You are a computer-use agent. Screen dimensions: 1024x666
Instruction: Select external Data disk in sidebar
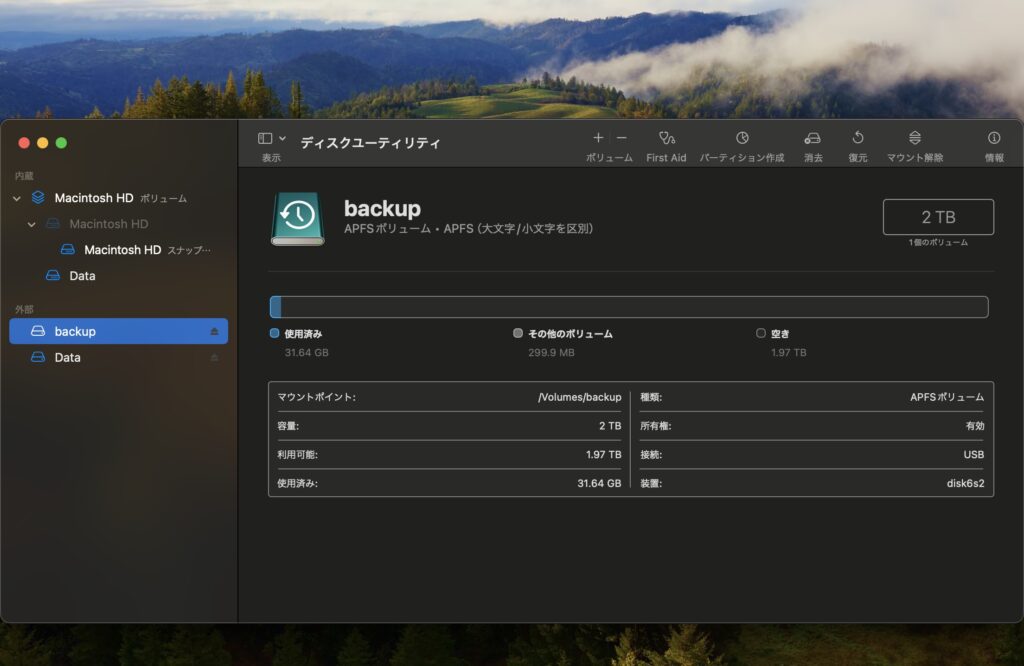pos(68,357)
